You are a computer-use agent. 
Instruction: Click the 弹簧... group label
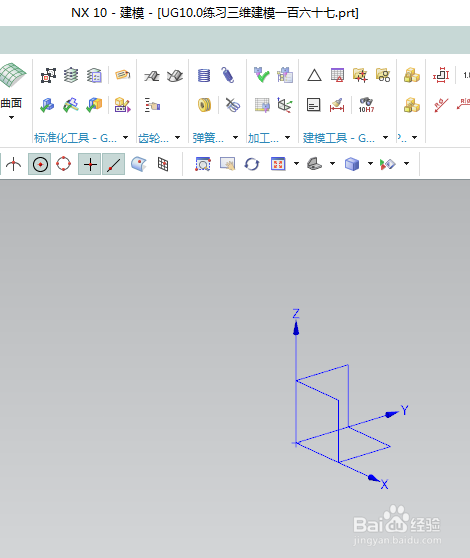[x=208, y=138]
